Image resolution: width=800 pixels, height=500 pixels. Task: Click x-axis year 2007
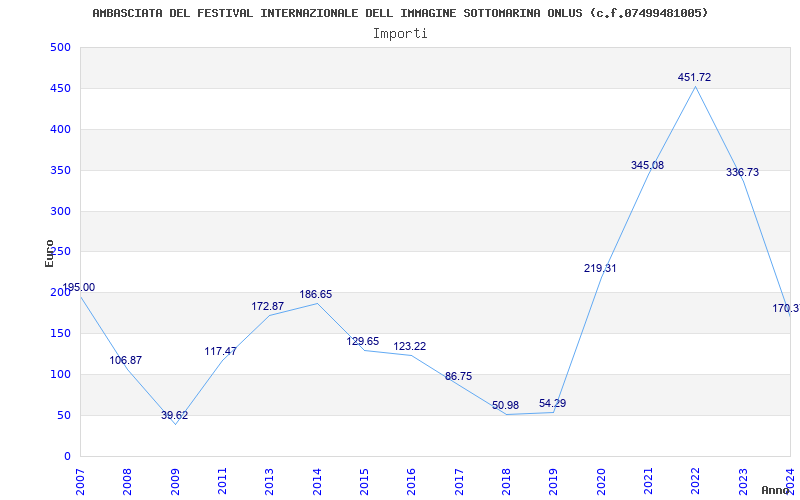[x=80, y=482]
